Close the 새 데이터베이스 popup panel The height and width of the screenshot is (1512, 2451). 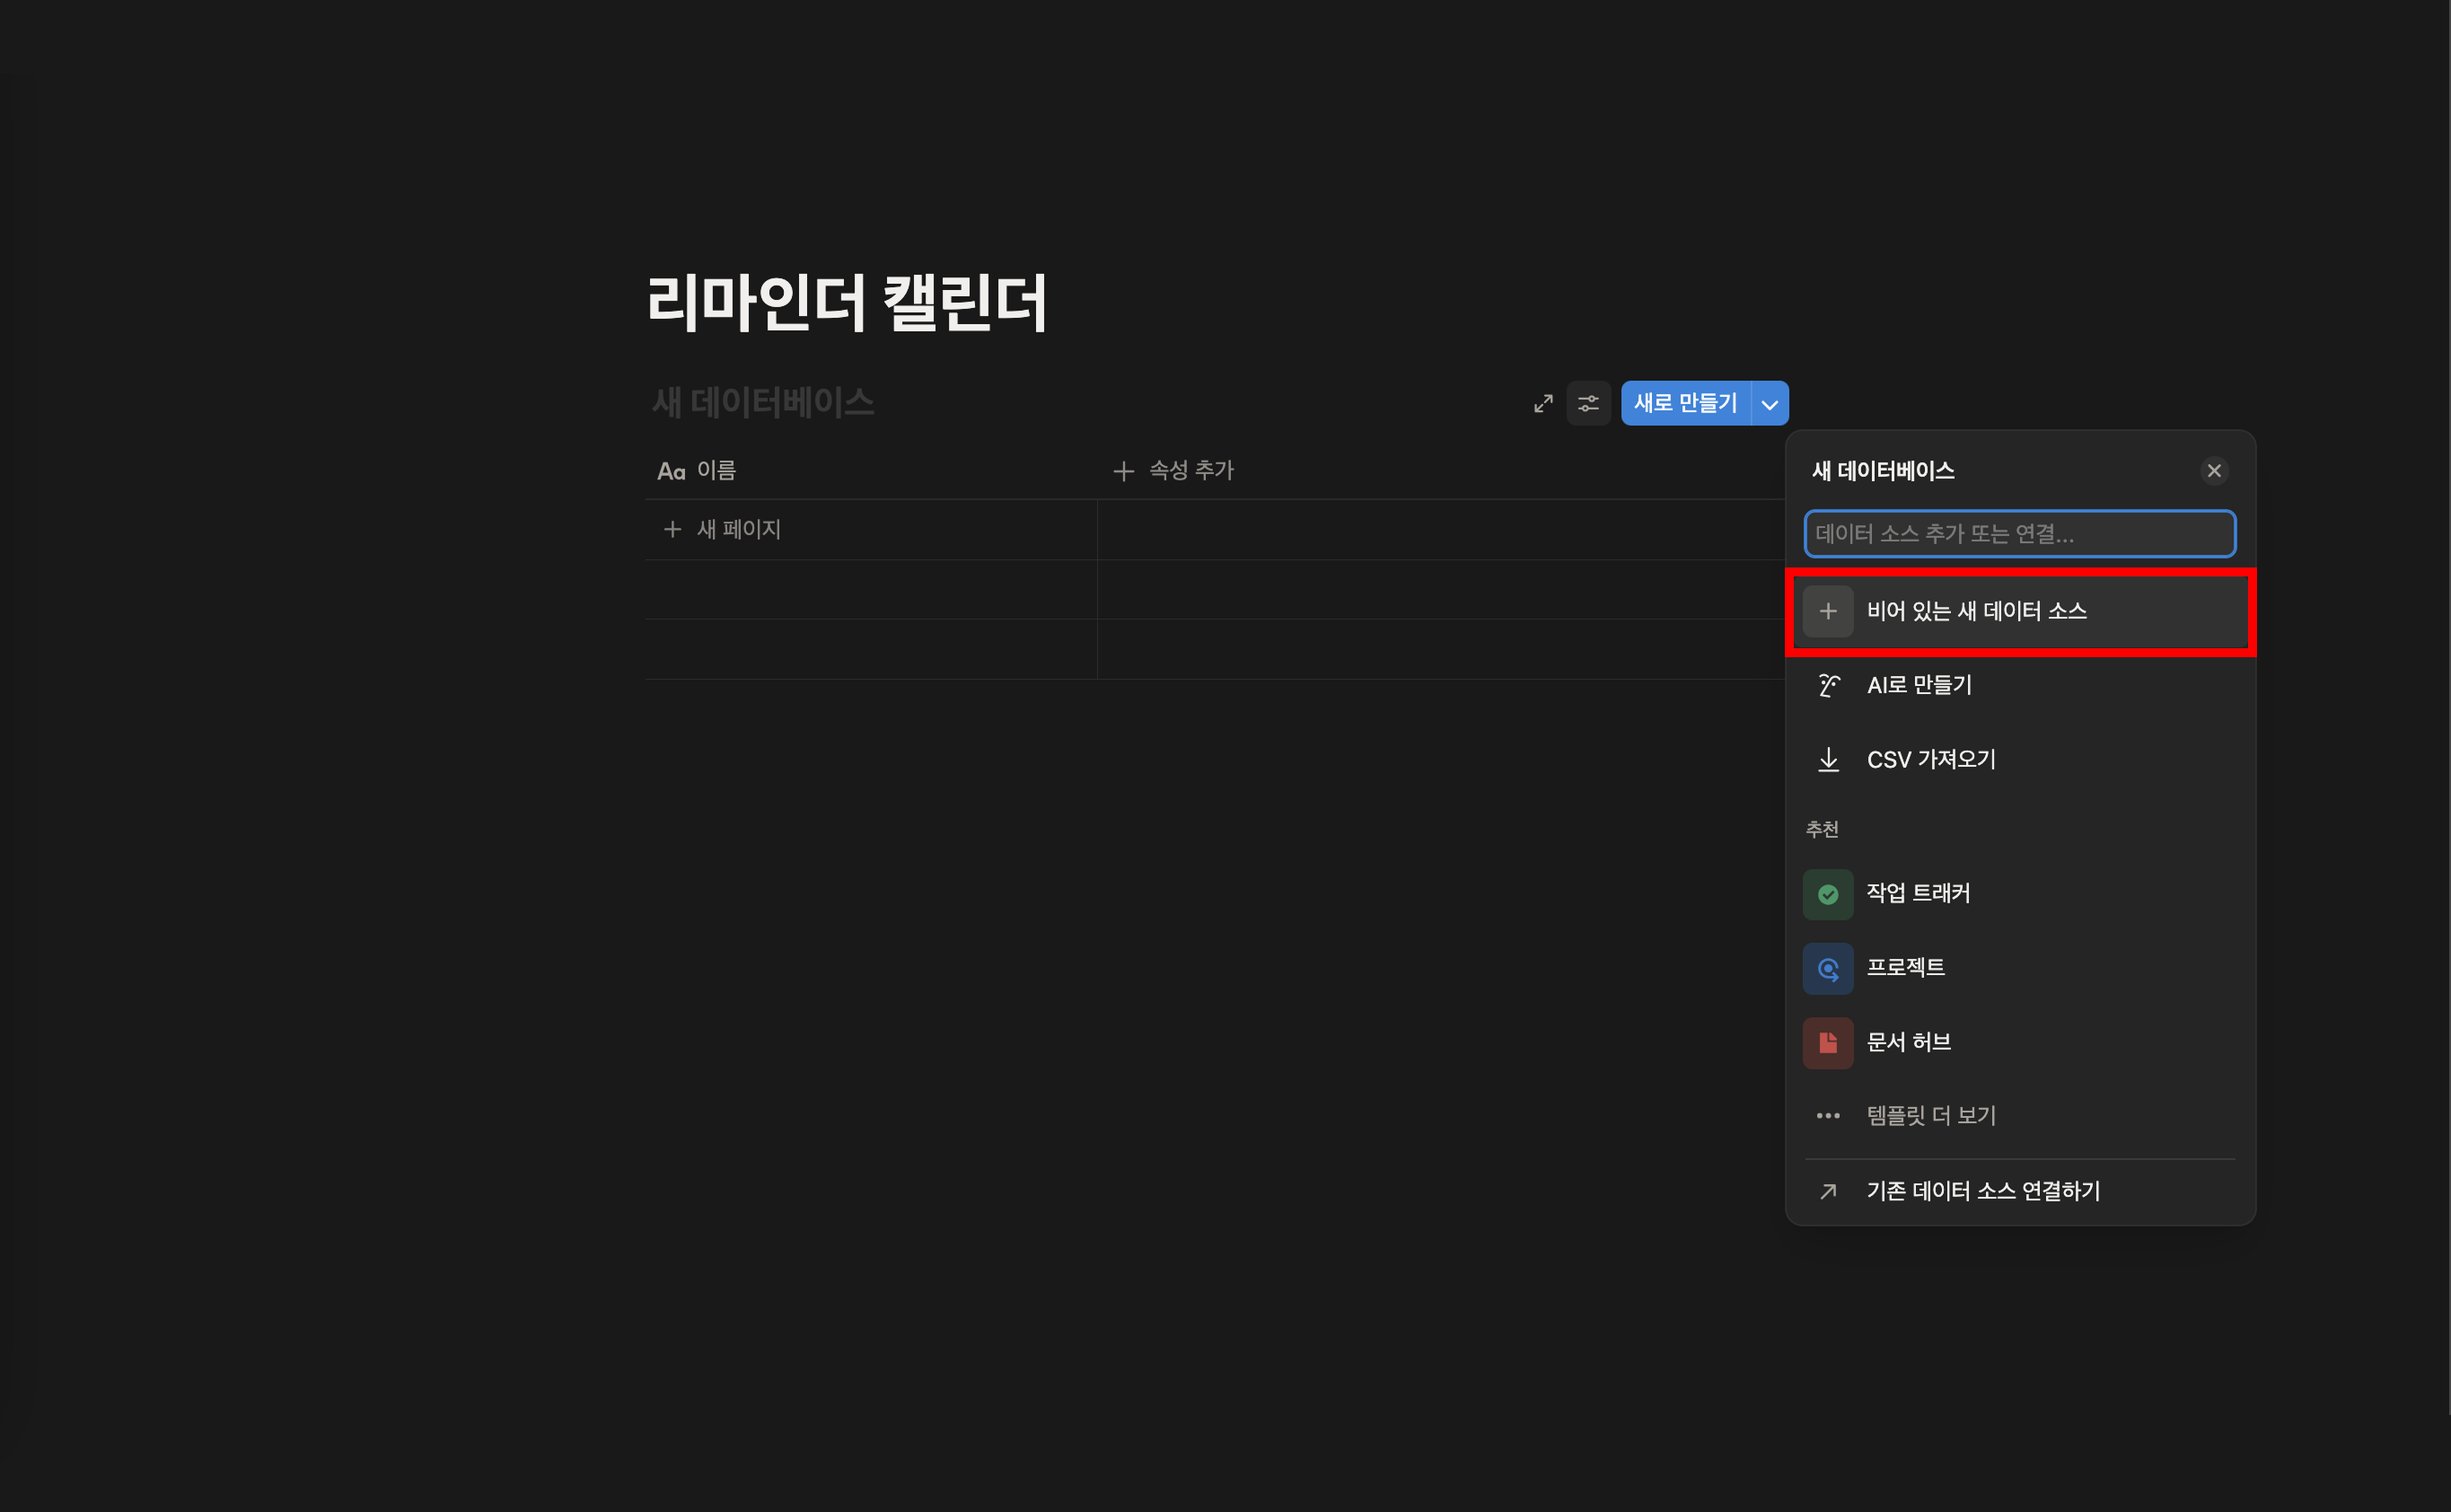pos(2214,470)
